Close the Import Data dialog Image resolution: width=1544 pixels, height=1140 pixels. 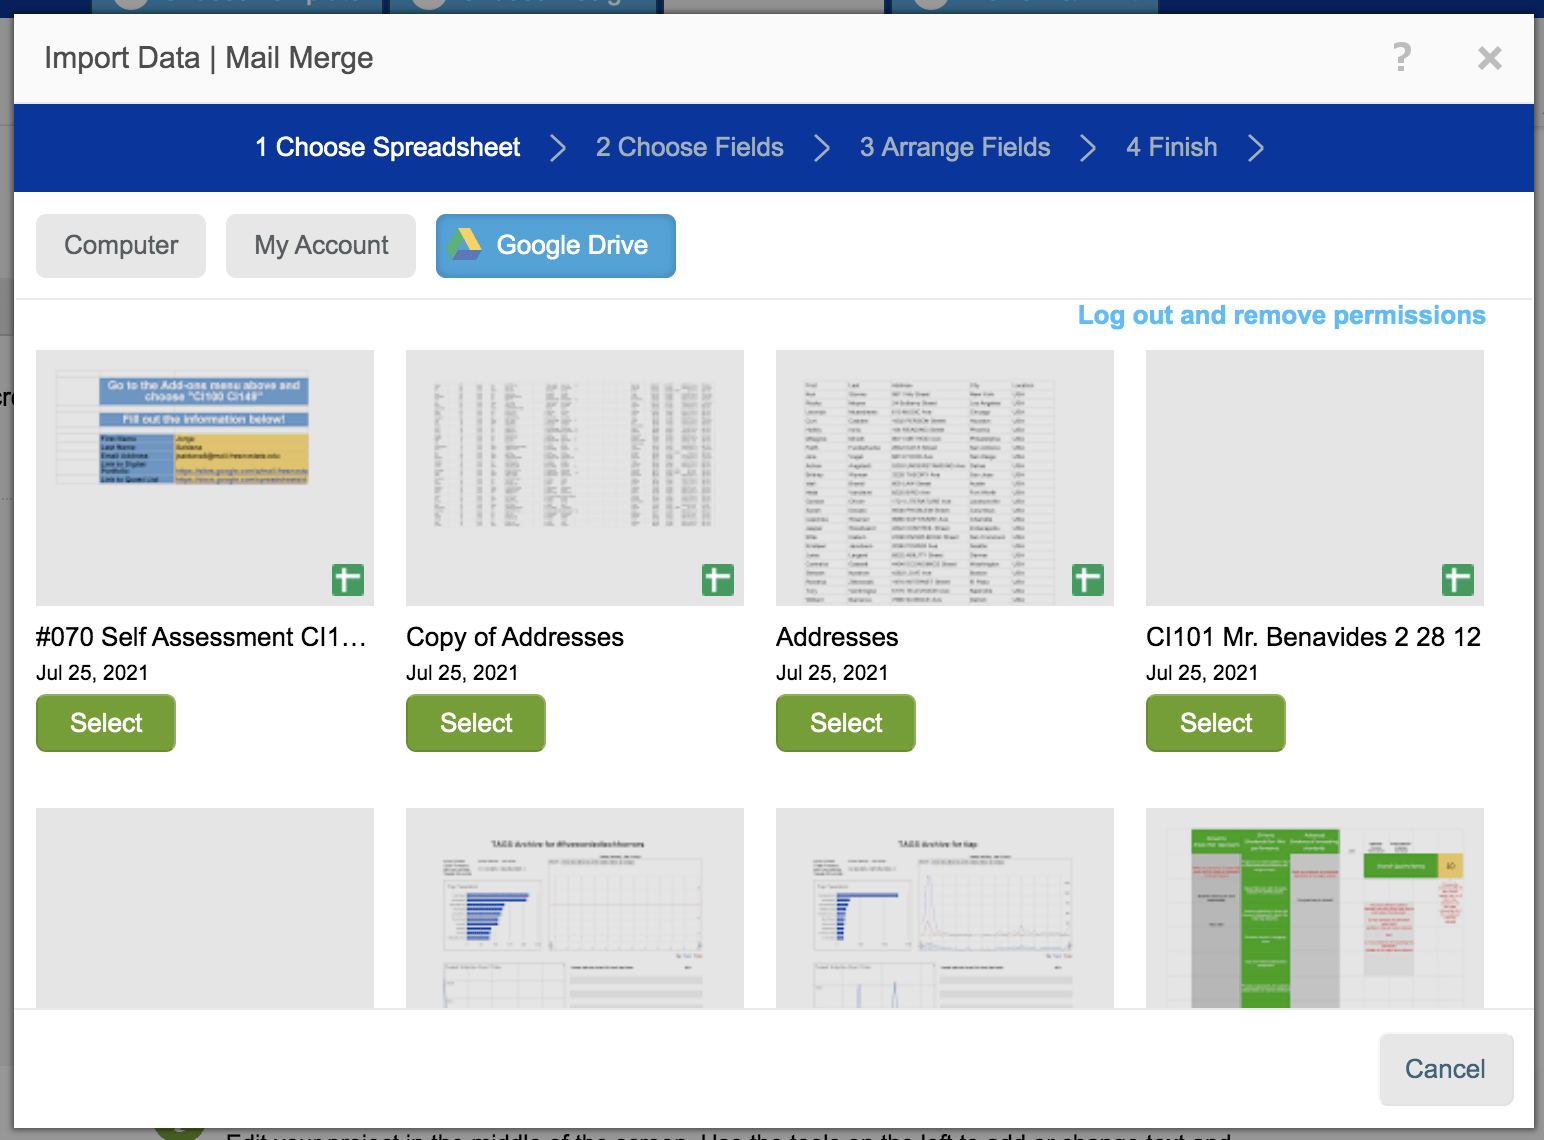[1489, 58]
